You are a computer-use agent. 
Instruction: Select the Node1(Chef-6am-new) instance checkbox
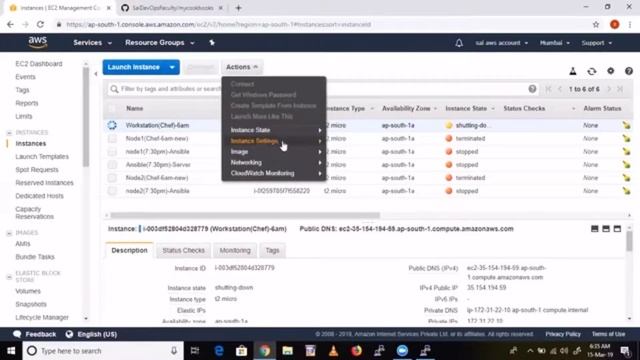click(112, 138)
